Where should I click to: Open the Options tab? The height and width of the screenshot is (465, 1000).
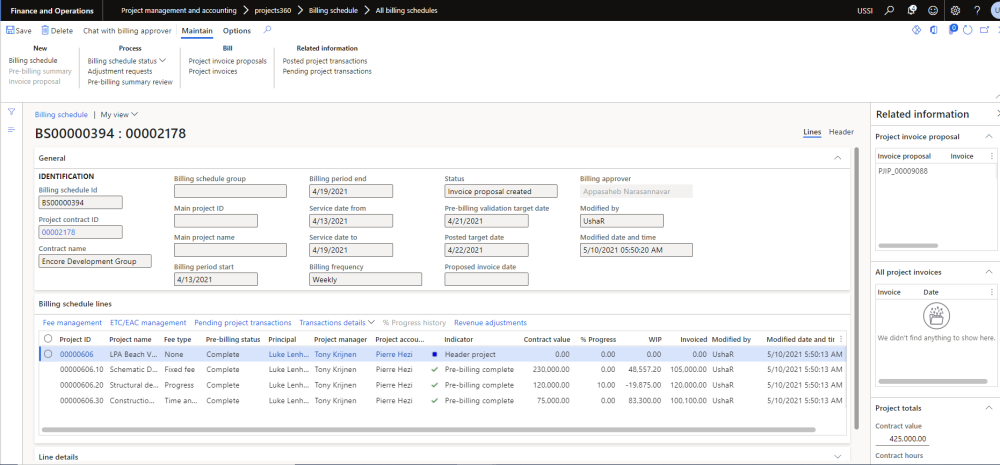pos(237,31)
